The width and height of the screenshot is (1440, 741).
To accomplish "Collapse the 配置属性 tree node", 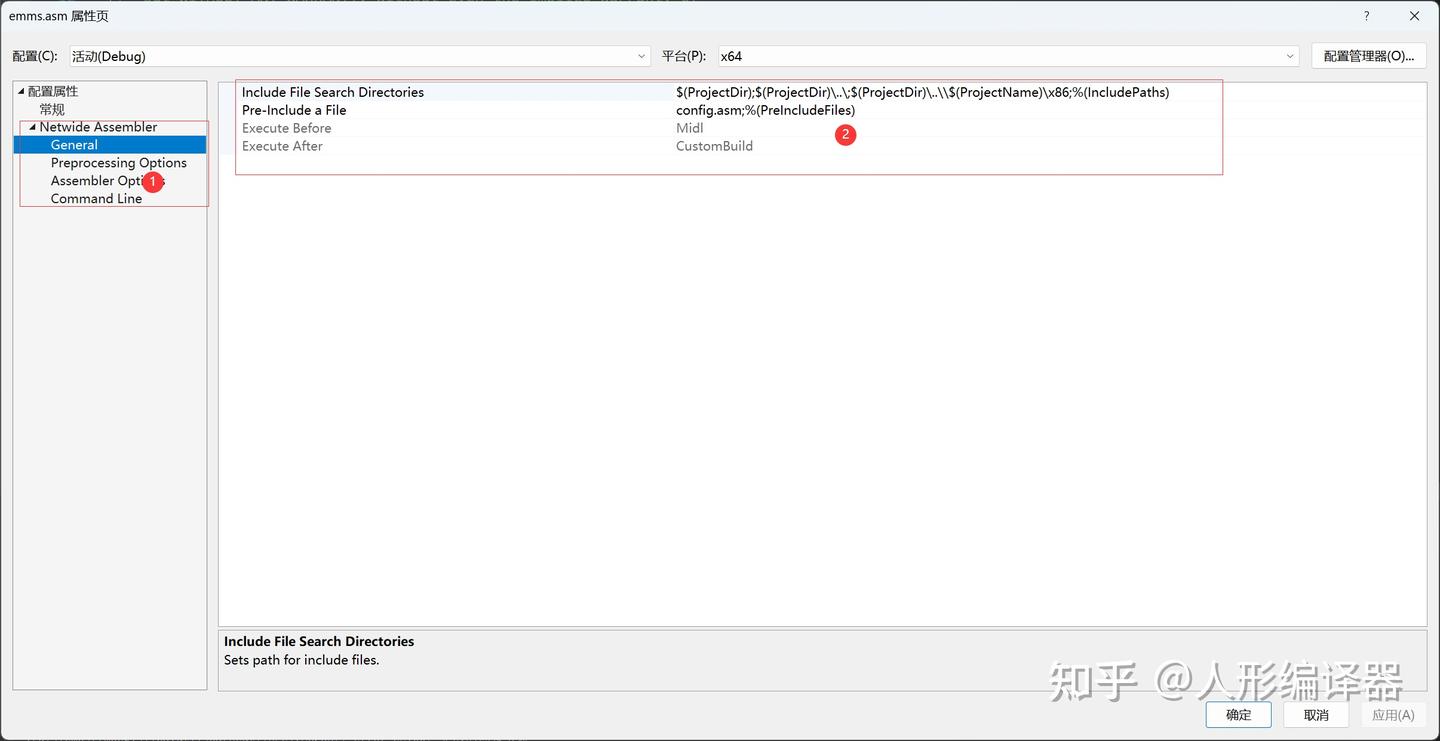I will (x=21, y=90).
